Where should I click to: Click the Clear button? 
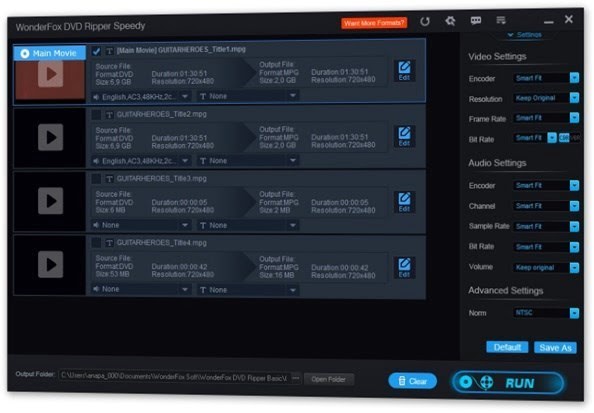[x=412, y=381]
